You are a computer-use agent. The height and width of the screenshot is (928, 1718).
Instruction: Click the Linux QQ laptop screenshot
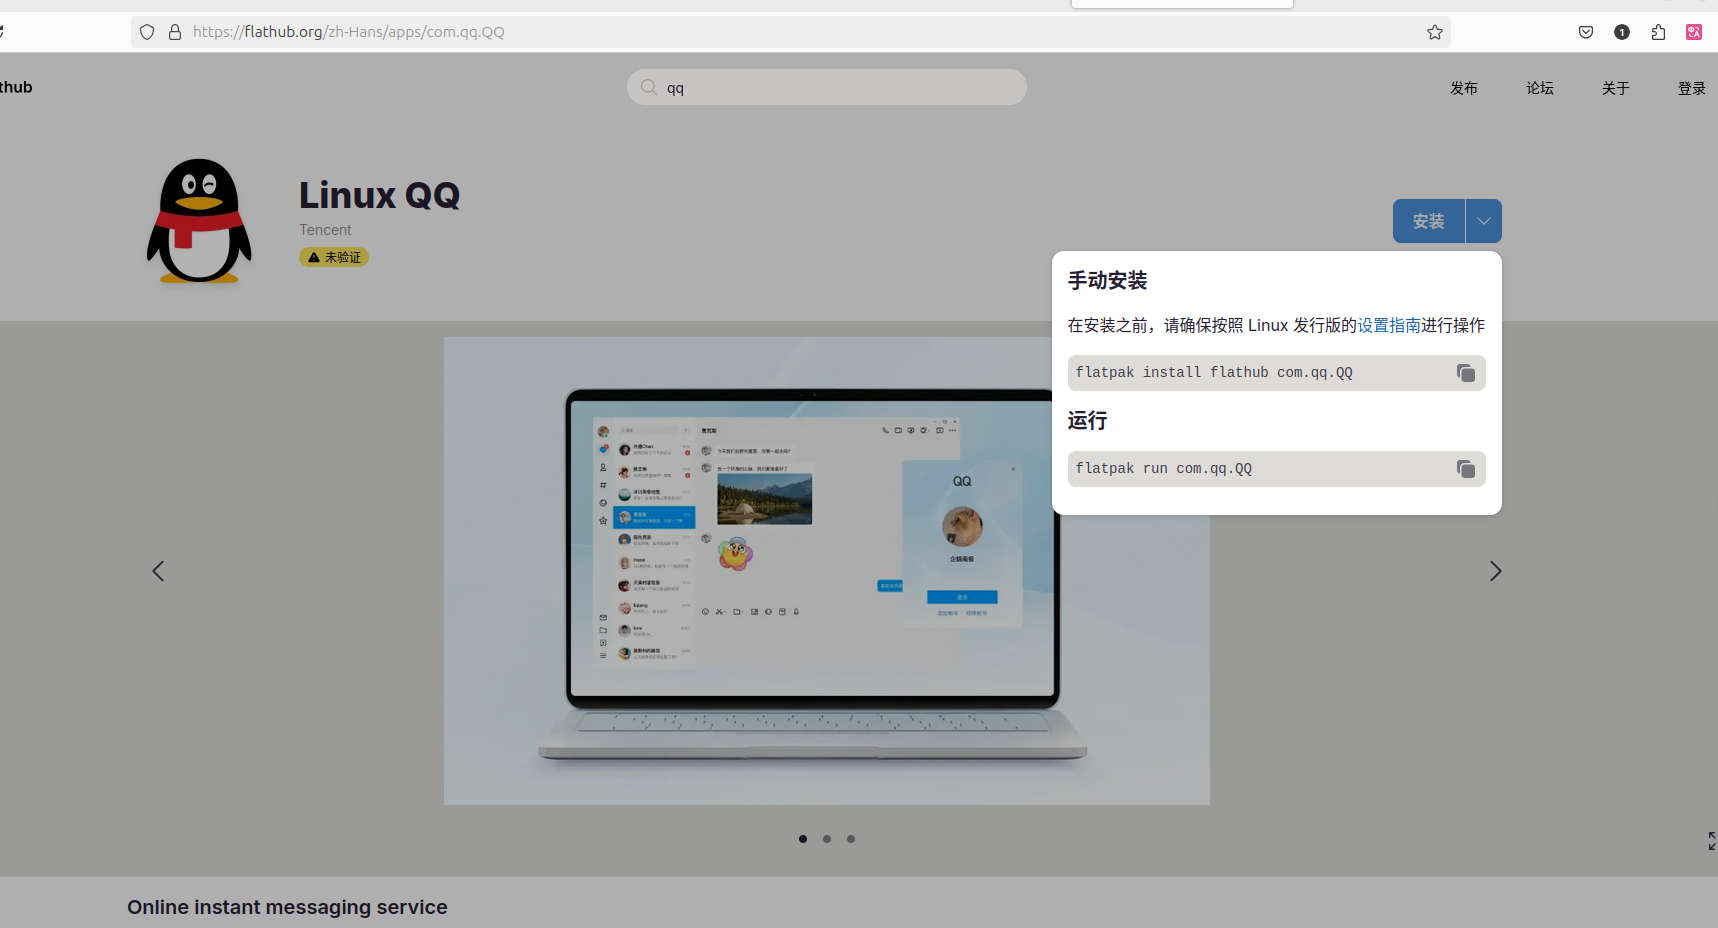(x=827, y=571)
